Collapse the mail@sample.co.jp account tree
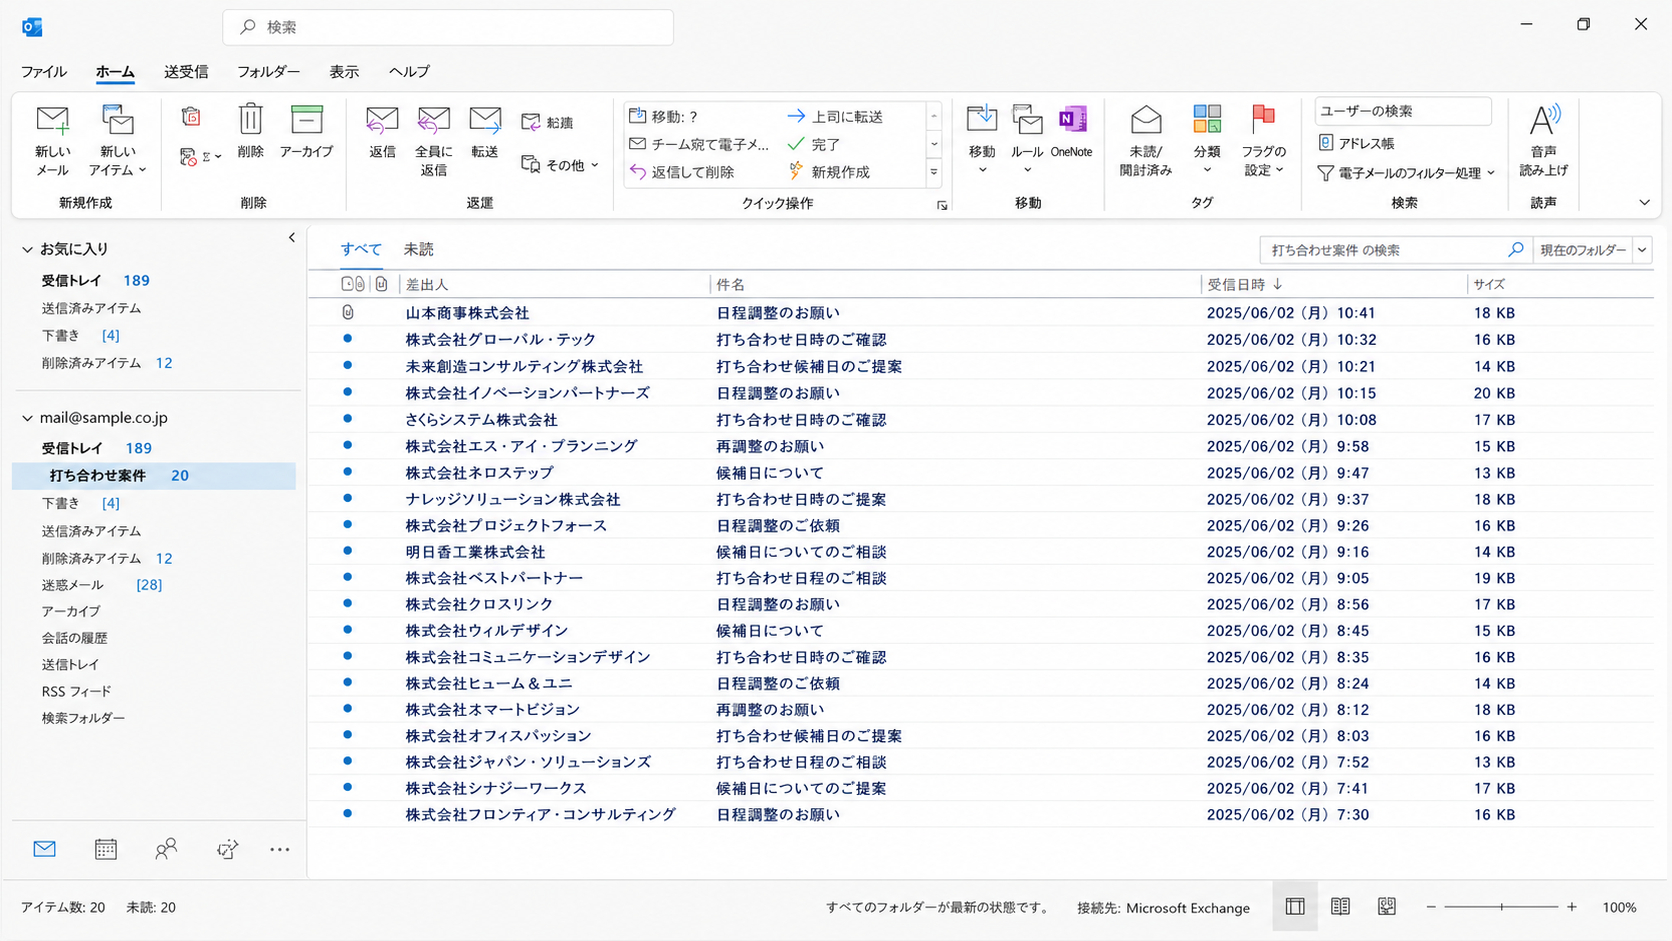 (x=28, y=418)
